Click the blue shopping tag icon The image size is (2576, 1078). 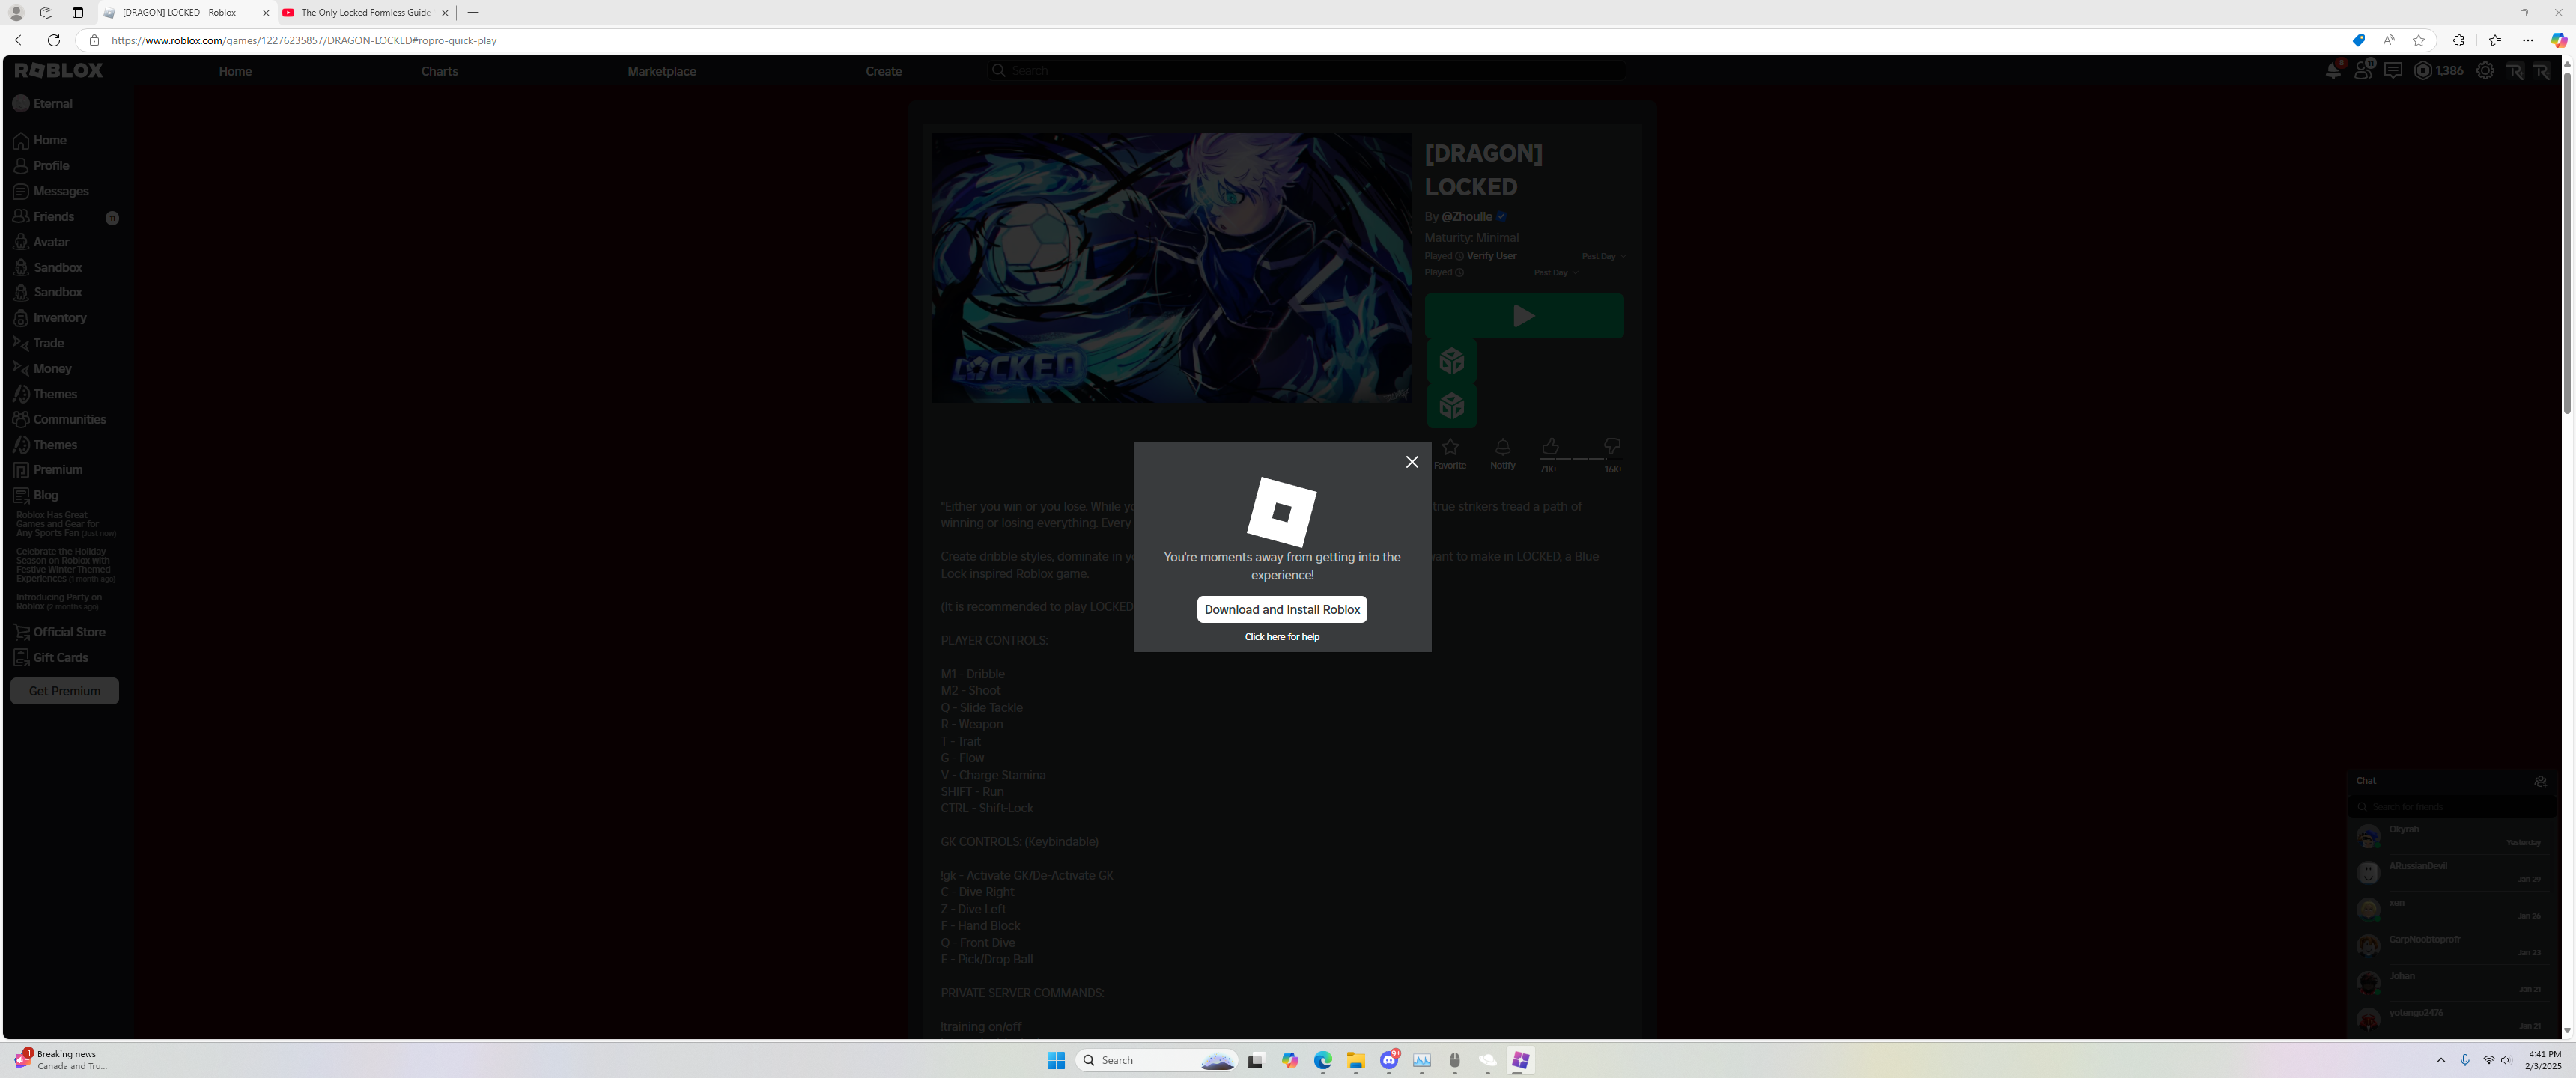[x=2358, y=40]
